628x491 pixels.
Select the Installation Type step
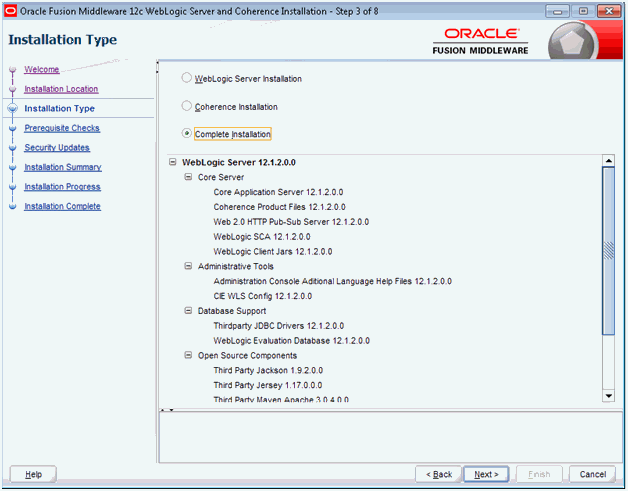[59, 109]
